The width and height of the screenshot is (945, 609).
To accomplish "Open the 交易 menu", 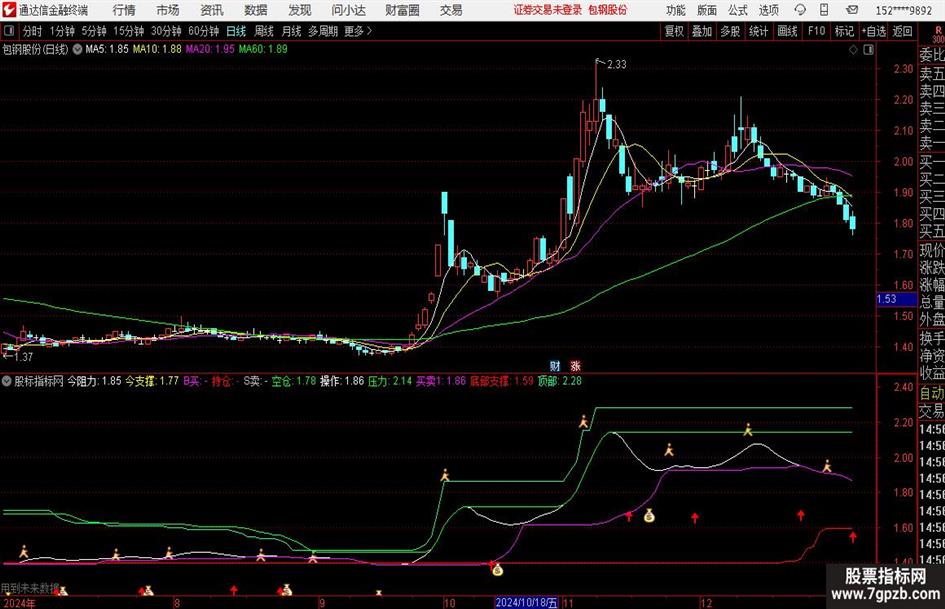I will tap(451, 10).
